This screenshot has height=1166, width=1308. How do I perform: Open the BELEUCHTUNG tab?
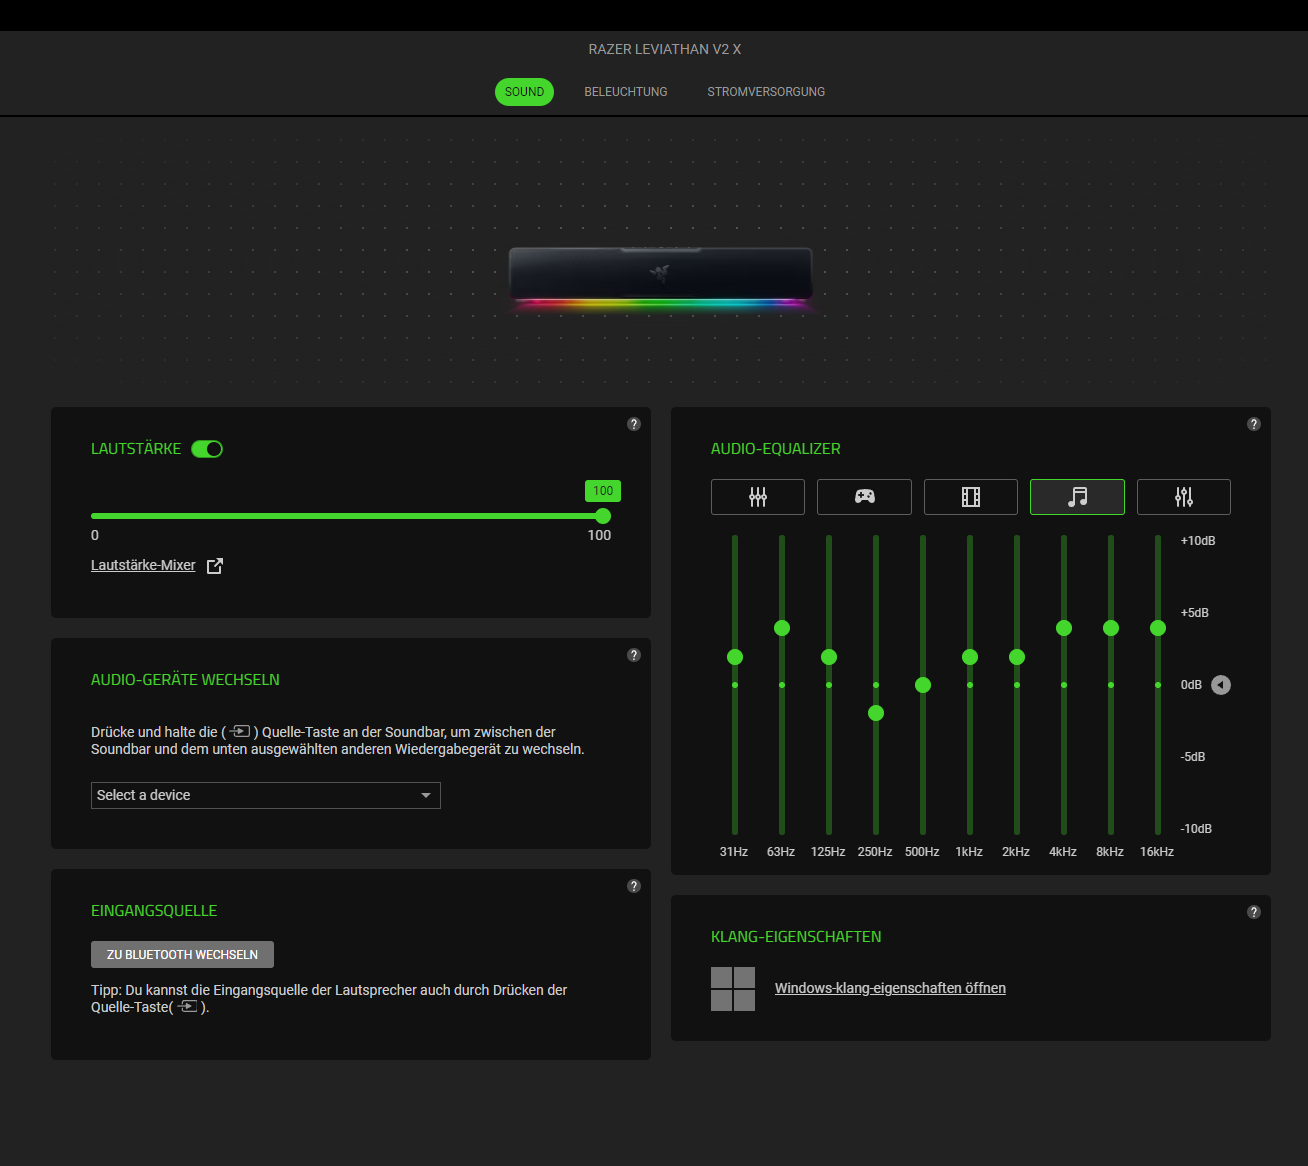tap(626, 92)
